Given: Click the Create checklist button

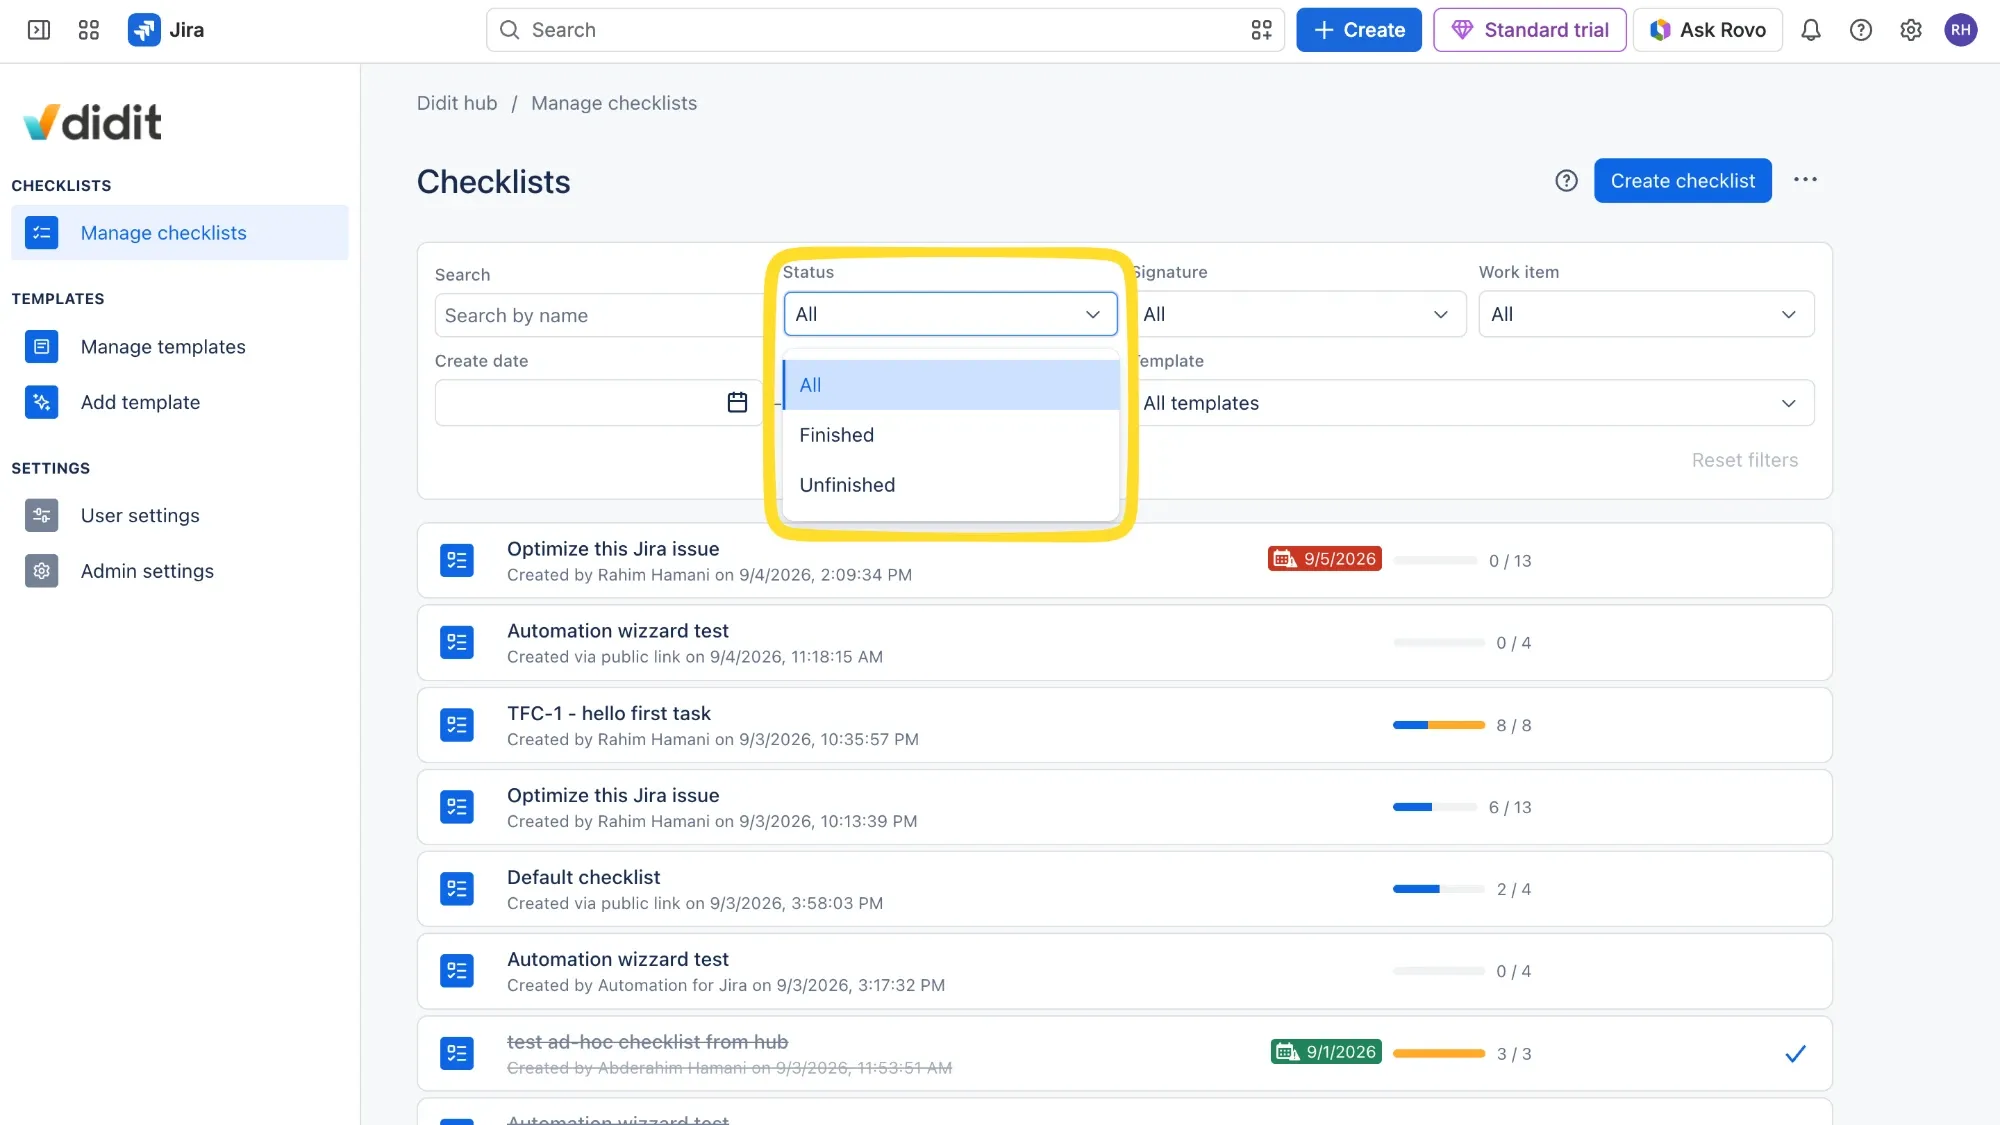Looking at the screenshot, I should click(x=1682, y=181).
